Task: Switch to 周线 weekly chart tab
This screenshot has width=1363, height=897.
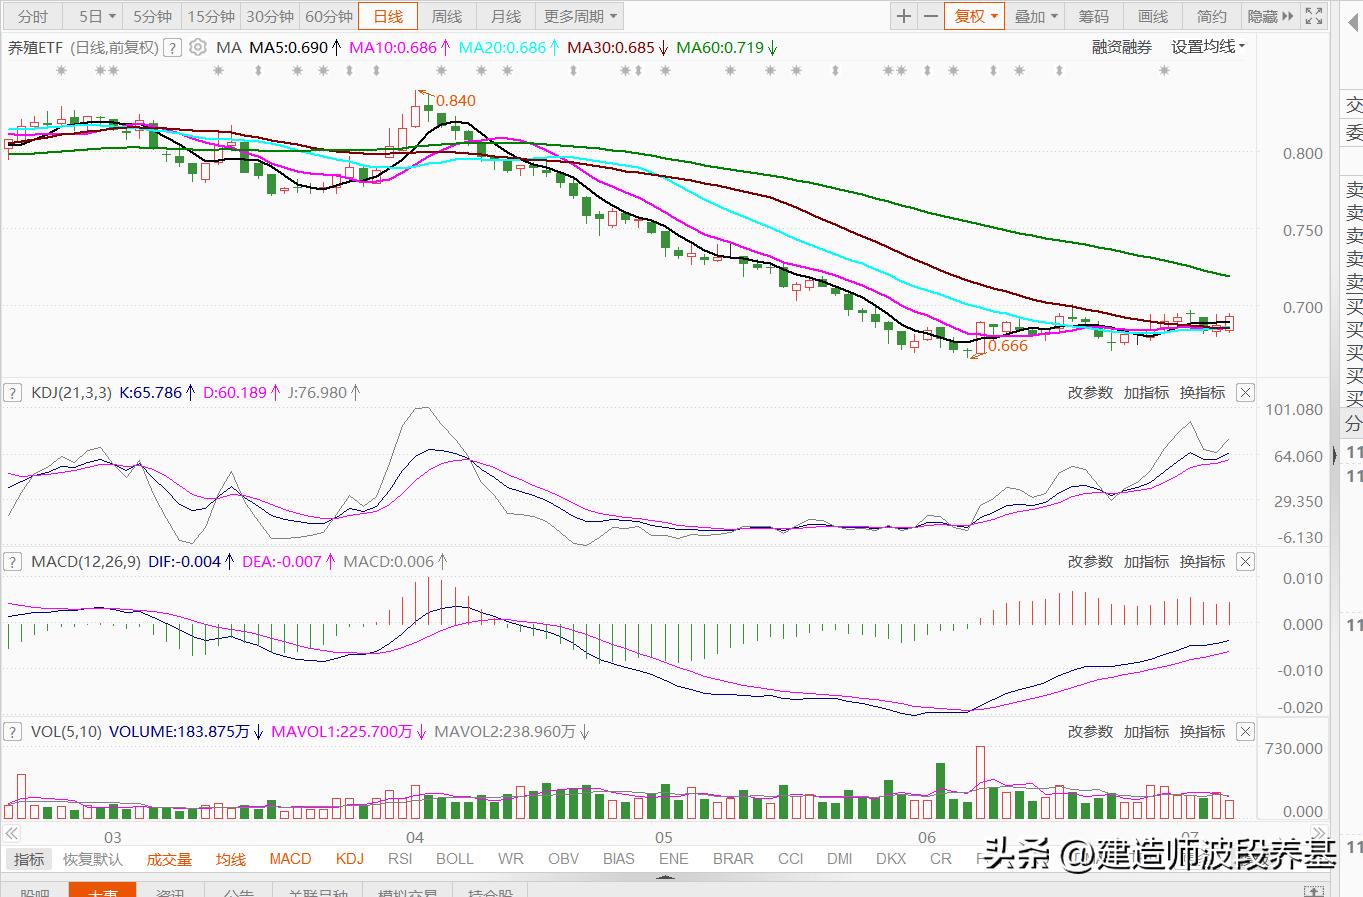Action: [447, 16]
